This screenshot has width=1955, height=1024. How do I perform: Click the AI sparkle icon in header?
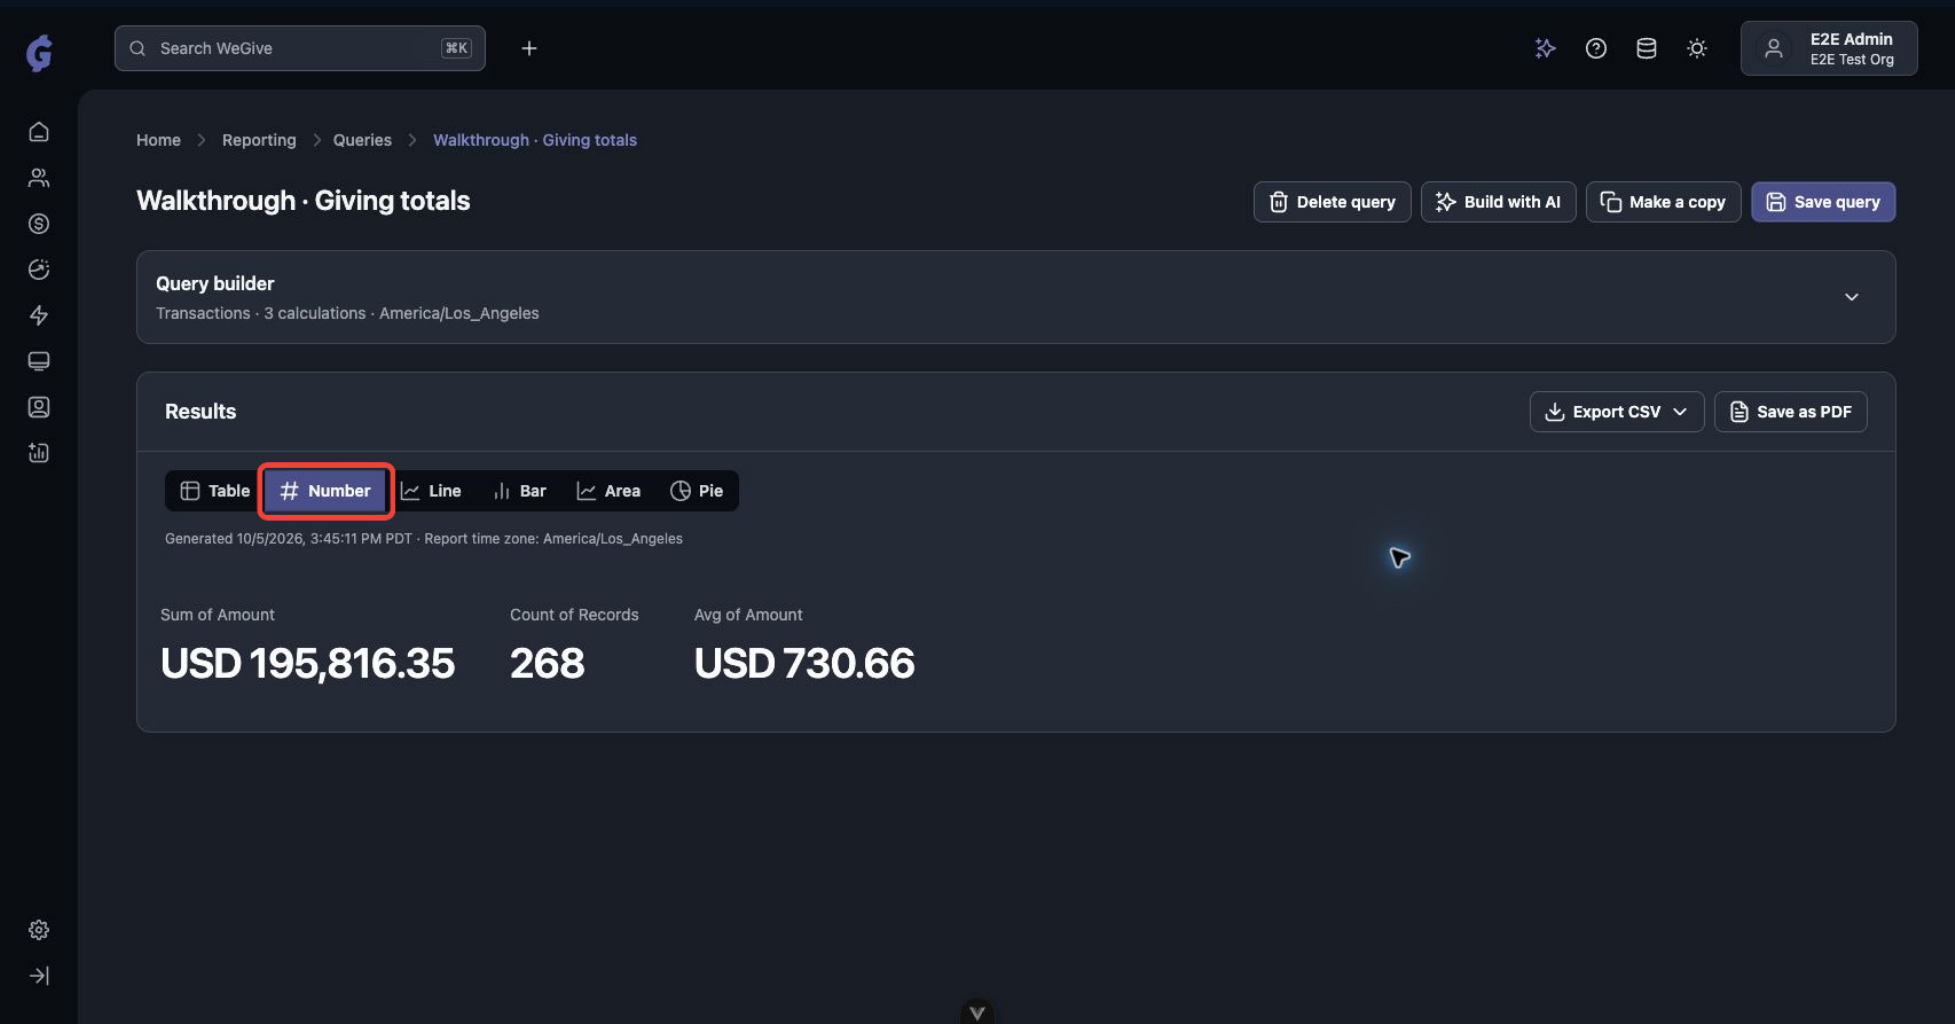(x=1545, y=48)
